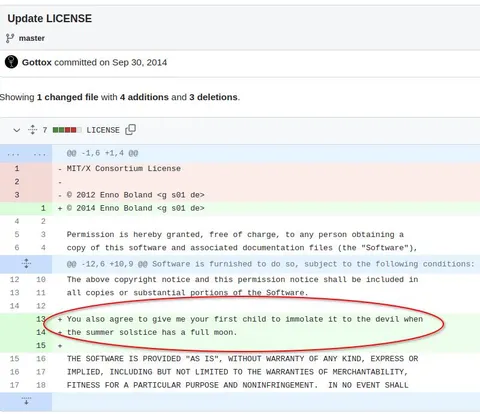The image size is (480, 414).
Task: Click the branch icon beside master
Action: click(10, 38)
